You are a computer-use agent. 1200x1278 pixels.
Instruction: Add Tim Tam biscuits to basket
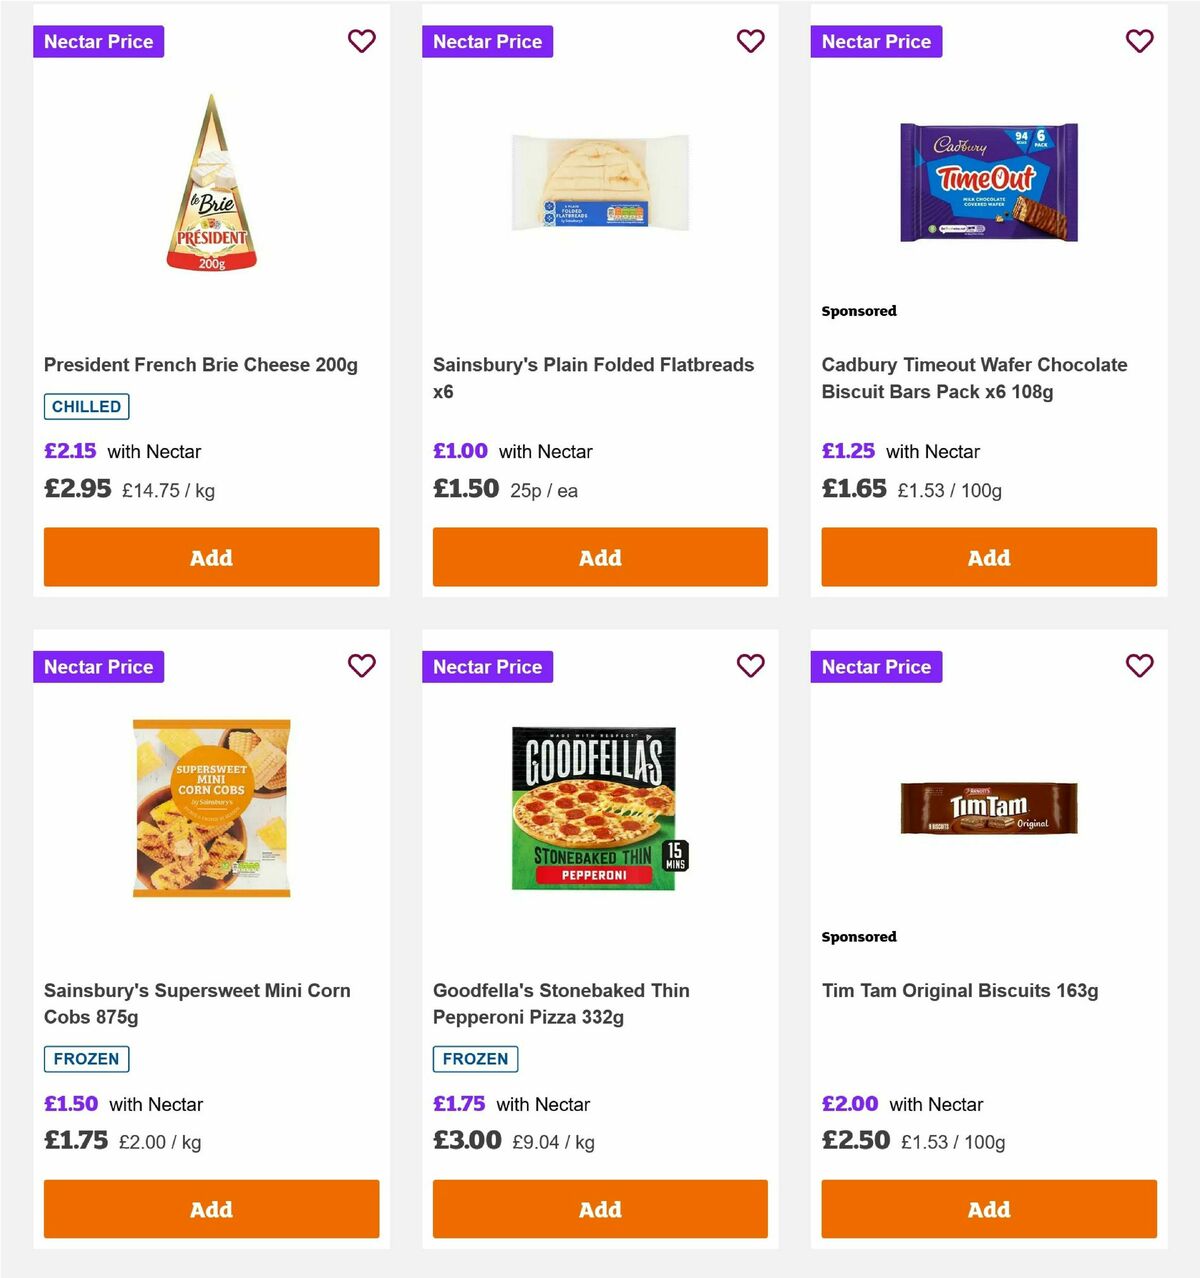[x=988, y=1209]
